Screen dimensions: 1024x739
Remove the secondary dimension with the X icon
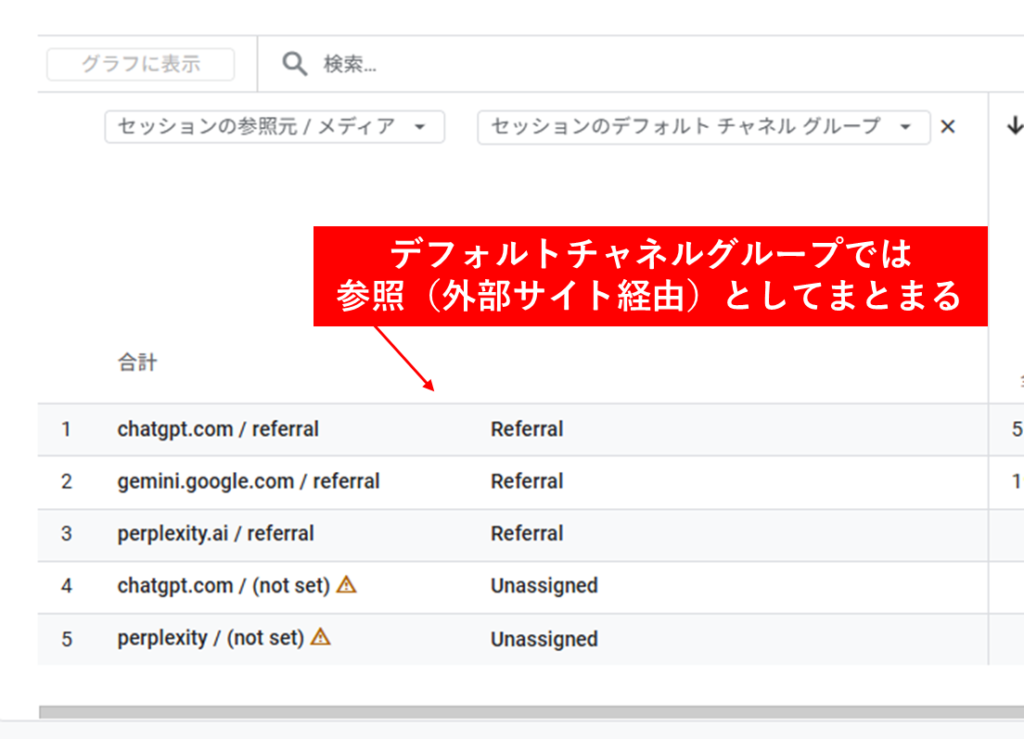tap(948, 127)
